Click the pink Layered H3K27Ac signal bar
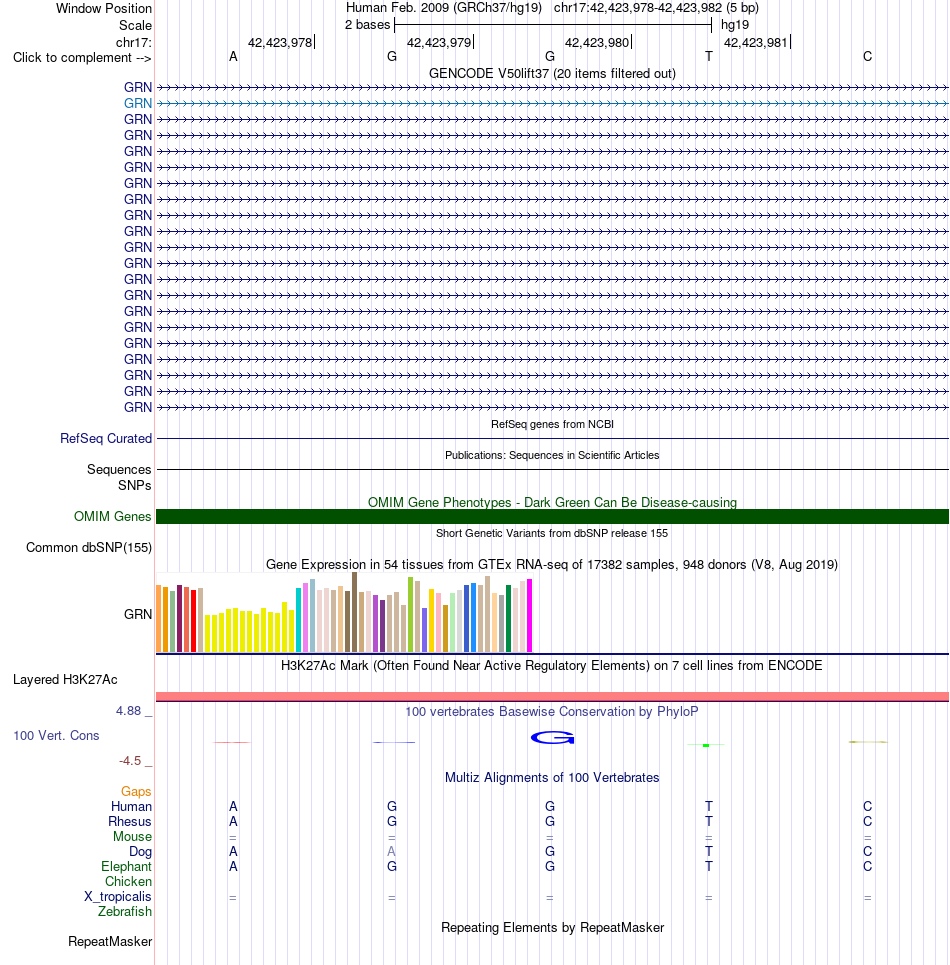 552,697
